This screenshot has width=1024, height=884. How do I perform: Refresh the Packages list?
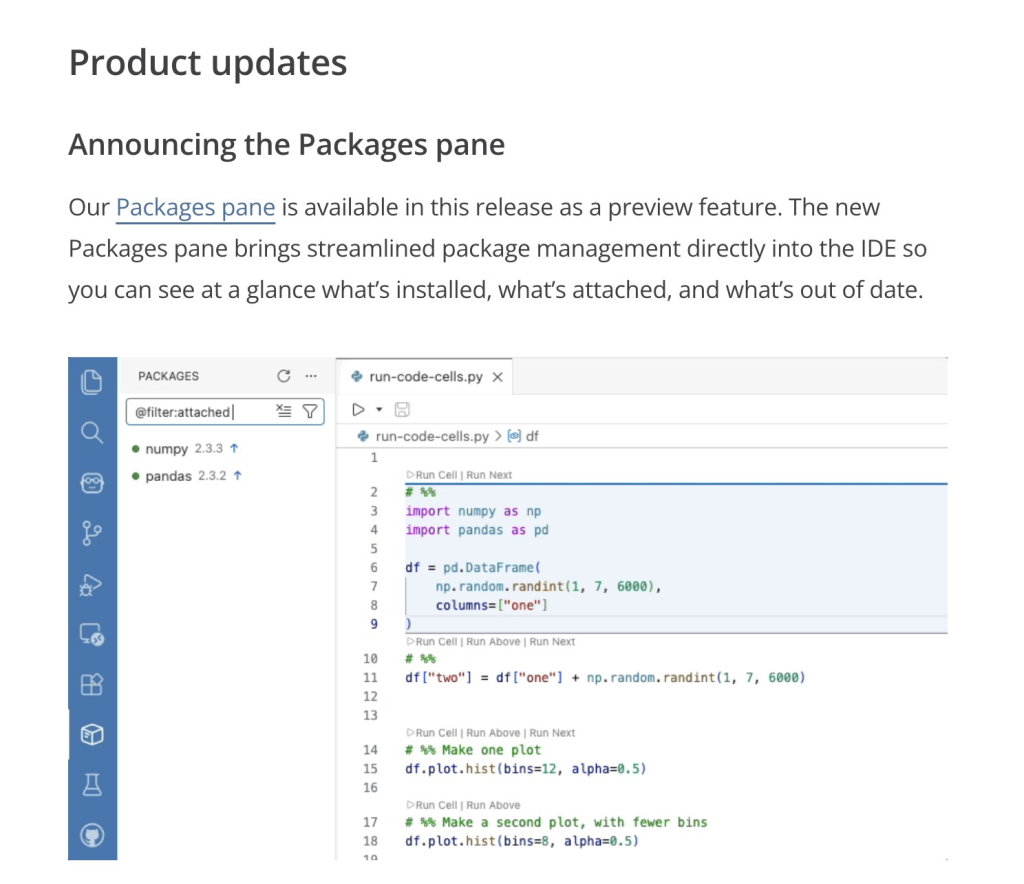(x=283, y=376)
